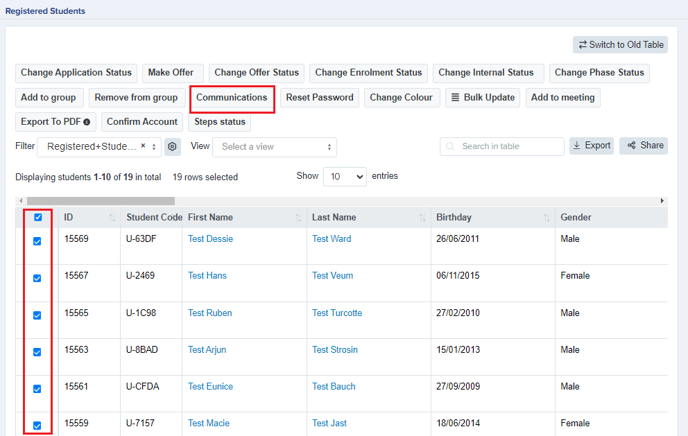
Task: Open filter settings gear icon
Action: coord(172,147)
